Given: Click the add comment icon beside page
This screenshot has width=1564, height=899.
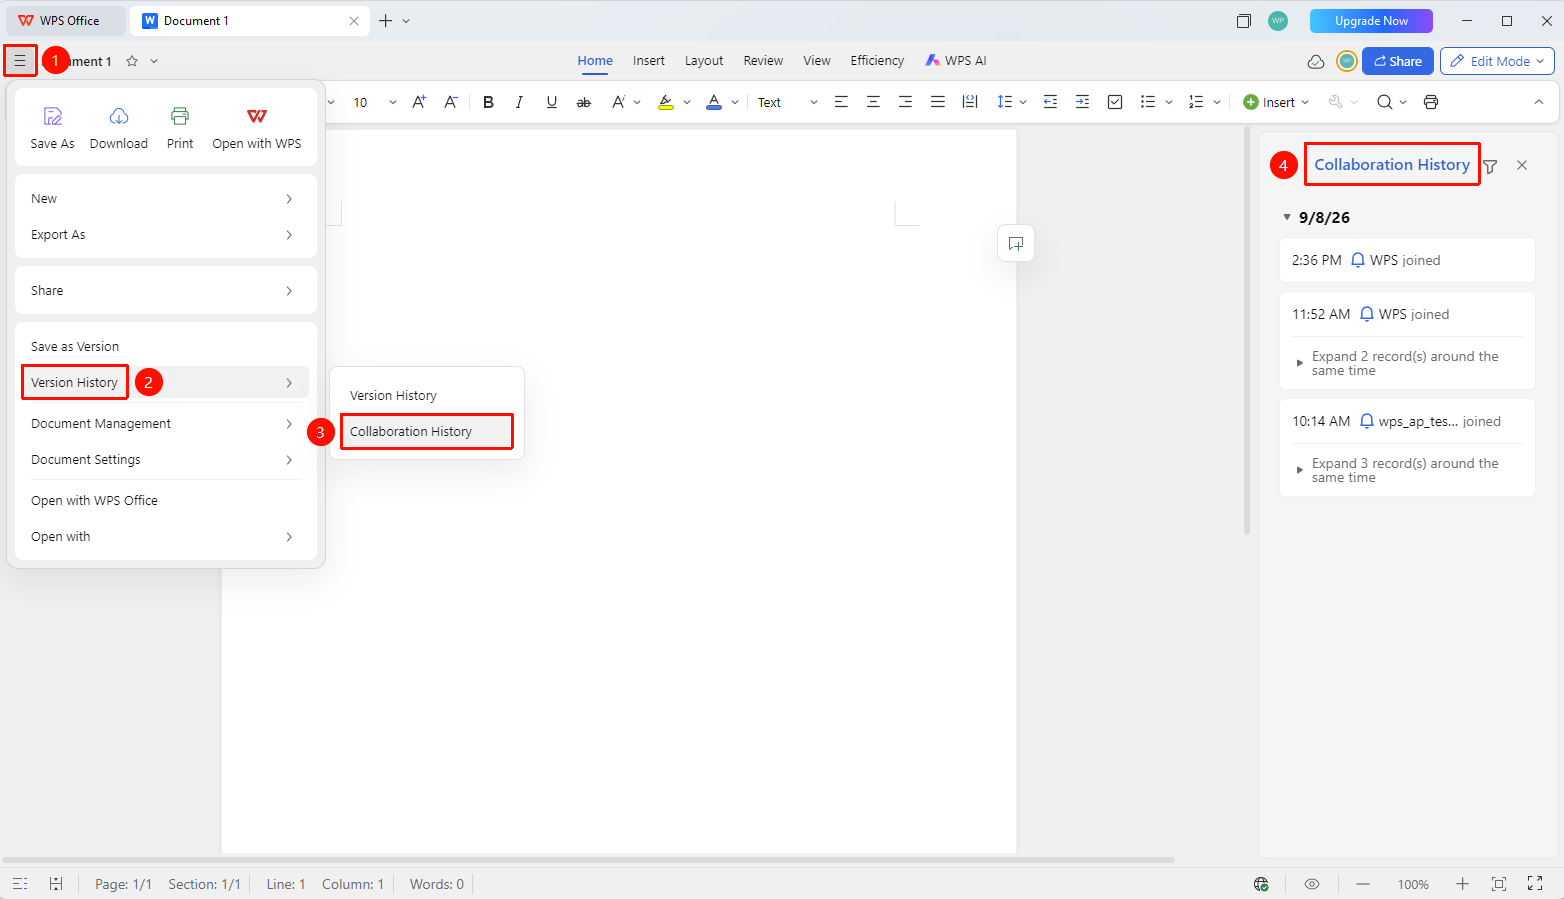Looking at the screenshot, I should 1016,243.
